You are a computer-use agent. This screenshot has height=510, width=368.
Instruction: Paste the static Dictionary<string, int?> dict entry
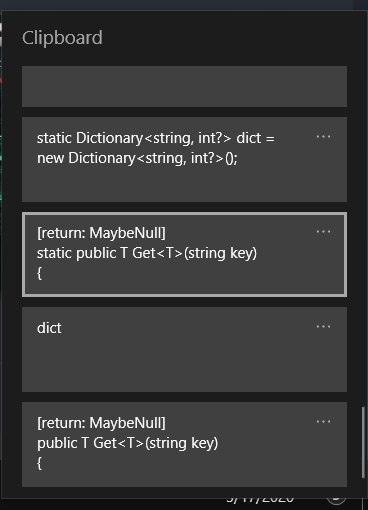pyautogui.click(x=184, y=159)
